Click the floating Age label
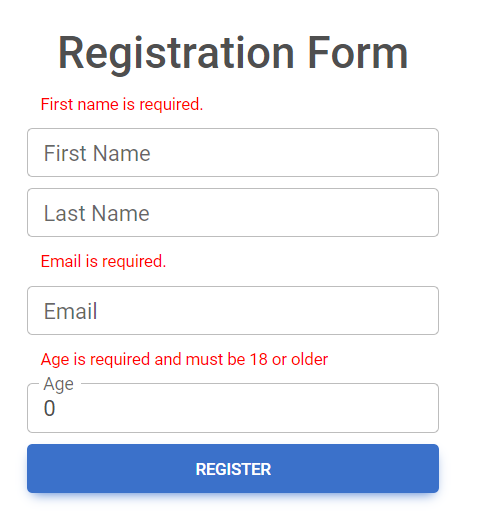 pos(59,384)
